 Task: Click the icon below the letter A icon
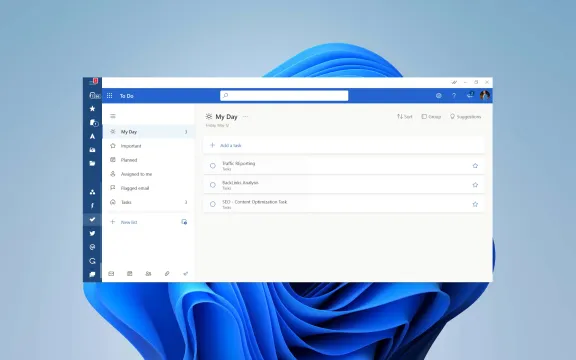pyautogui.click(x=93, y=150)
